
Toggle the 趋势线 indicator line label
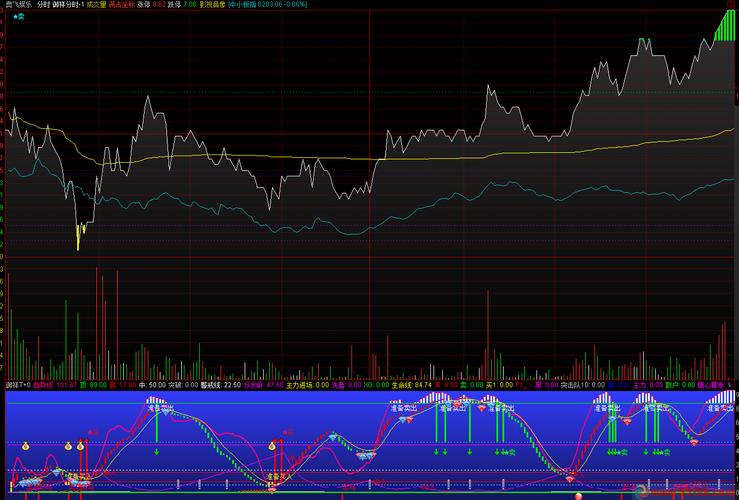click(x=46, y=384)
